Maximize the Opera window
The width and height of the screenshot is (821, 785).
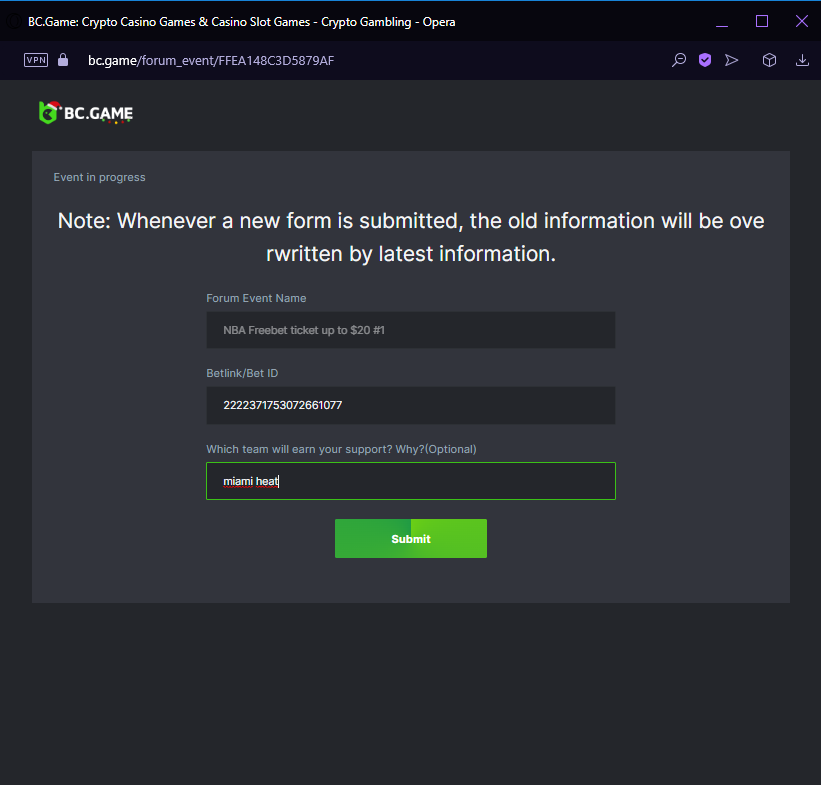click(762, 22)
